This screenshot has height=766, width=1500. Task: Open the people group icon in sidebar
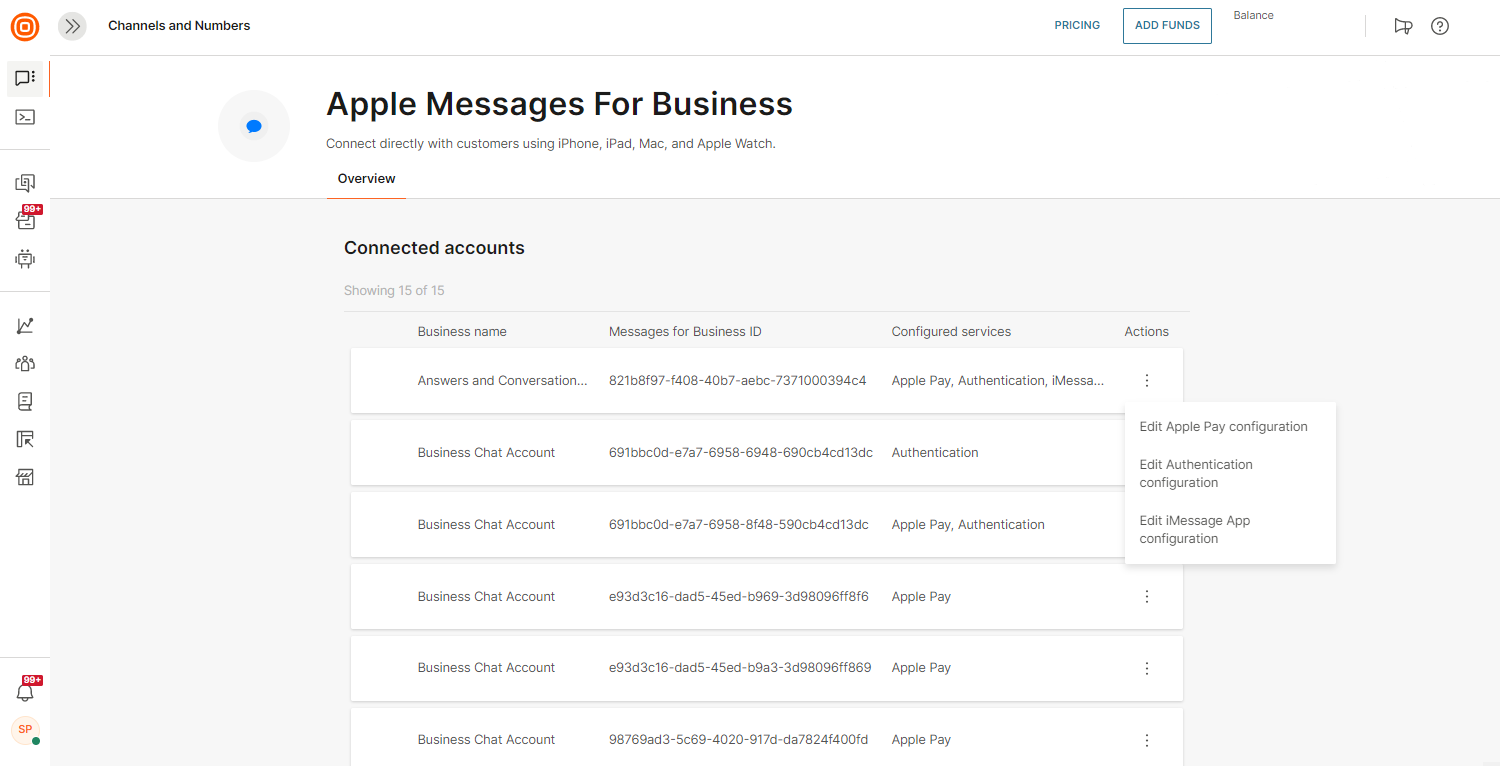25,364
